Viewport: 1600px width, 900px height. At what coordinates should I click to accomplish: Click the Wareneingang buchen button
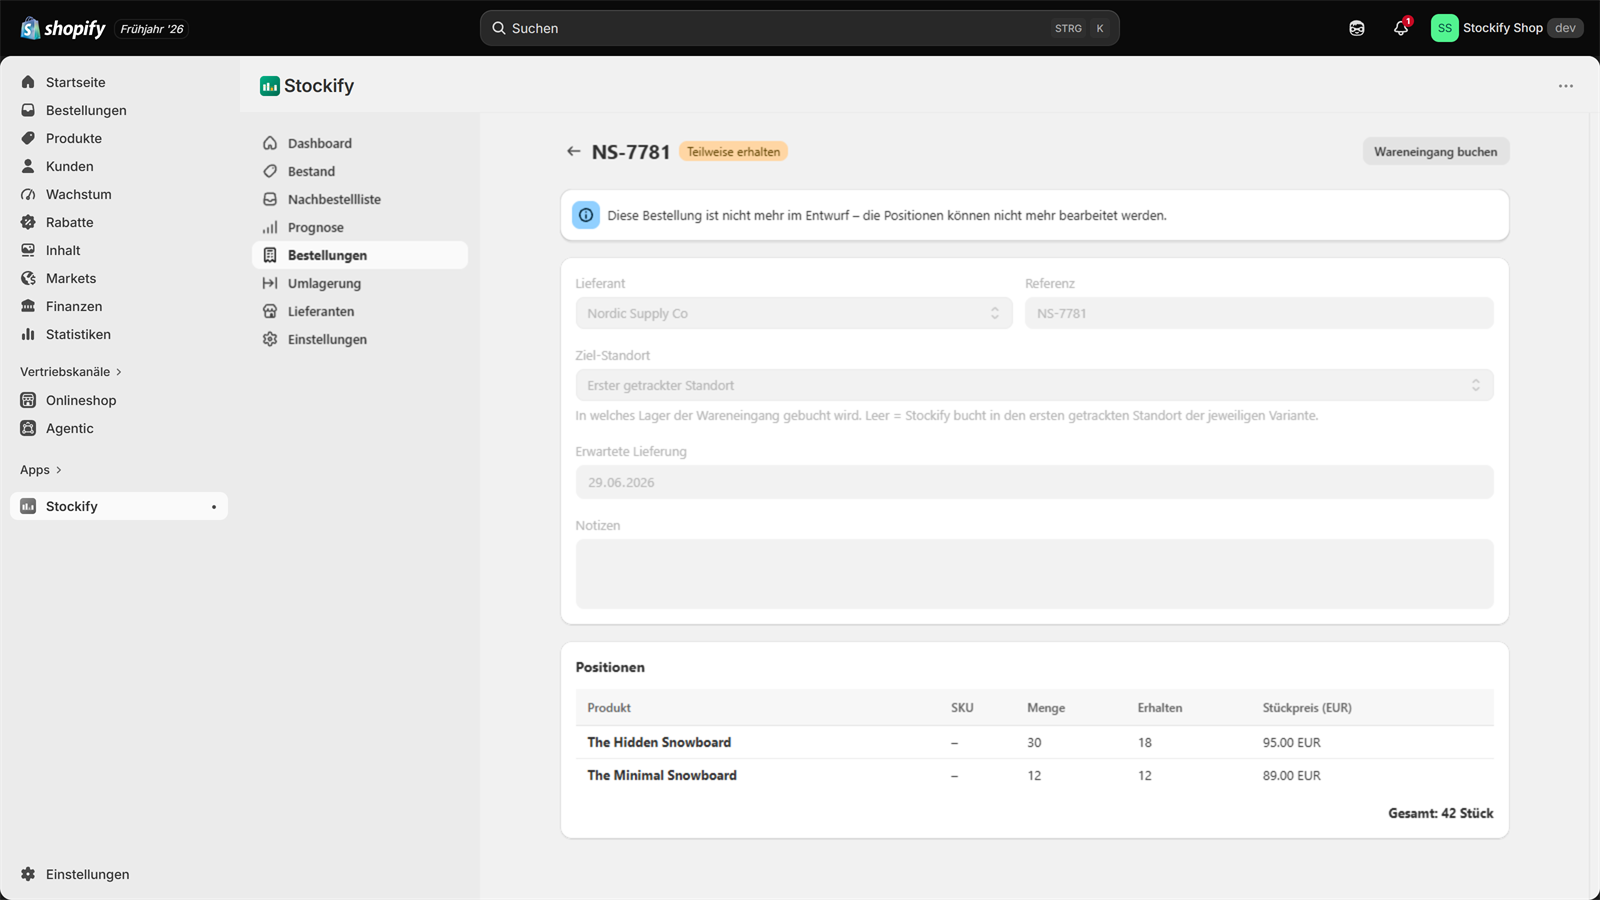click(x=1436, y=151)
